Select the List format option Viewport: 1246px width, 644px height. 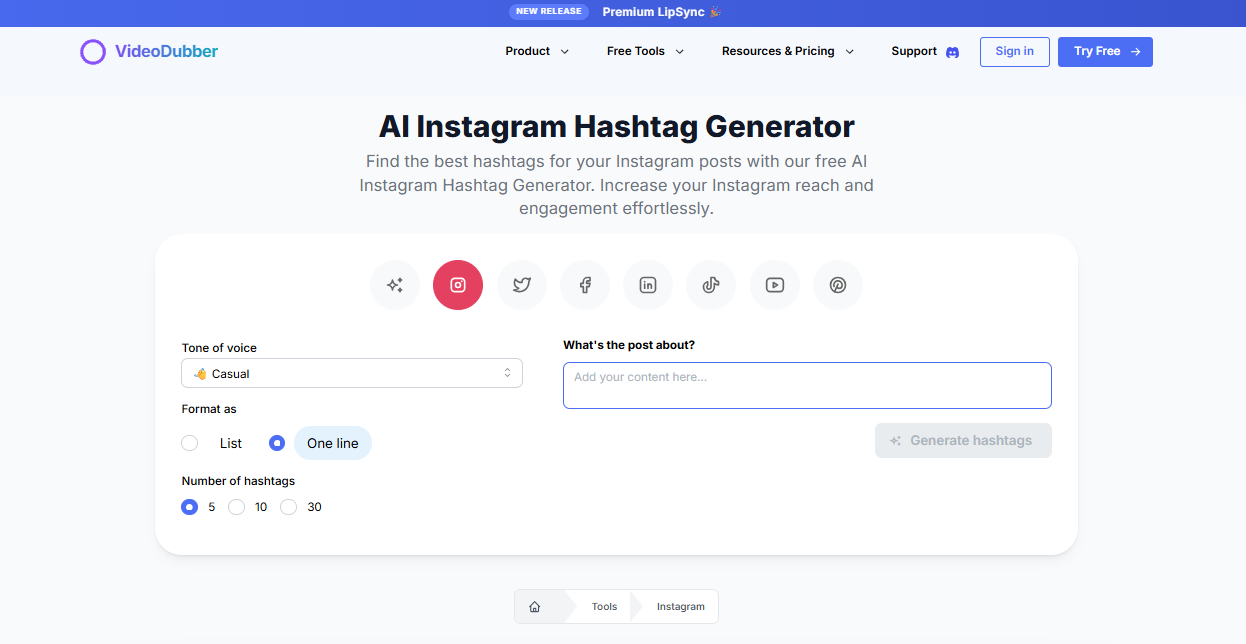tap(189, 442)
